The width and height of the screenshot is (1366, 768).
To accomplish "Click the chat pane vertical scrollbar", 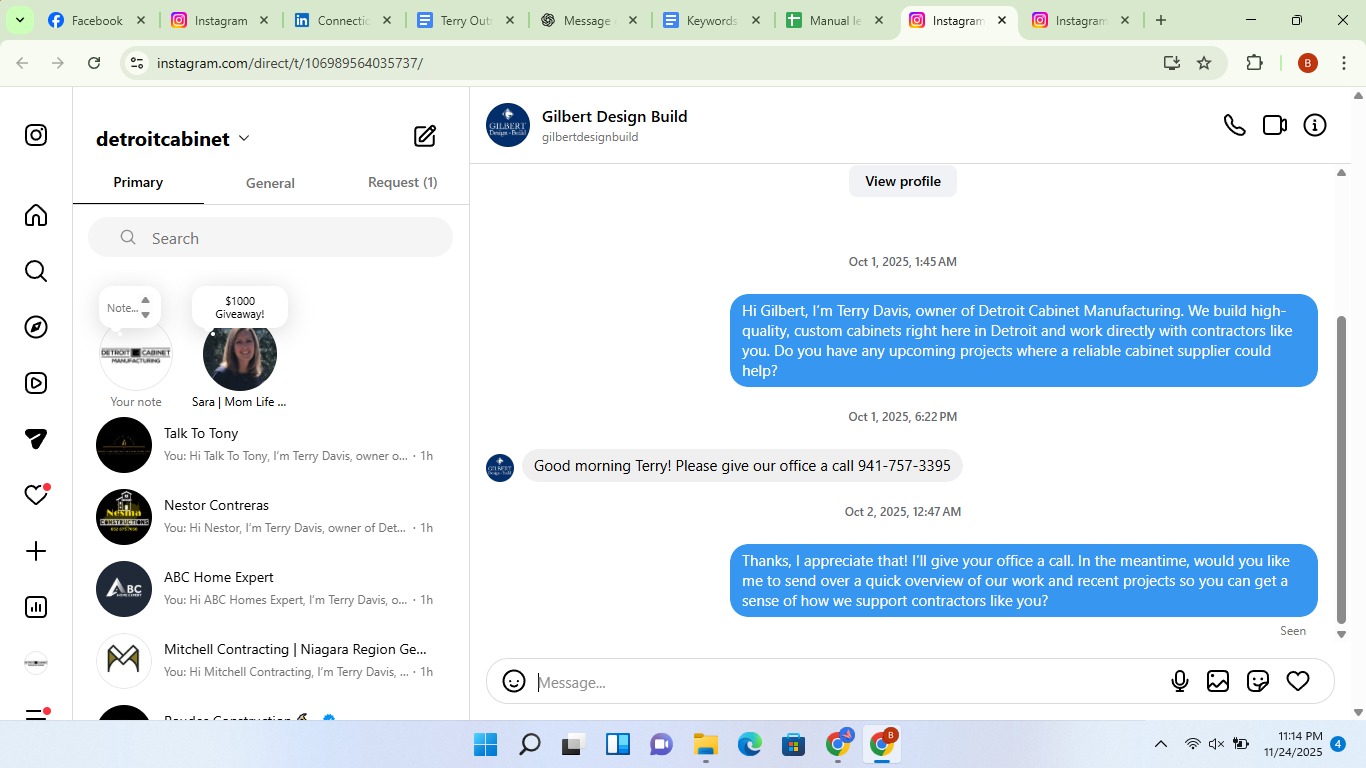I will click(1342, 468).
